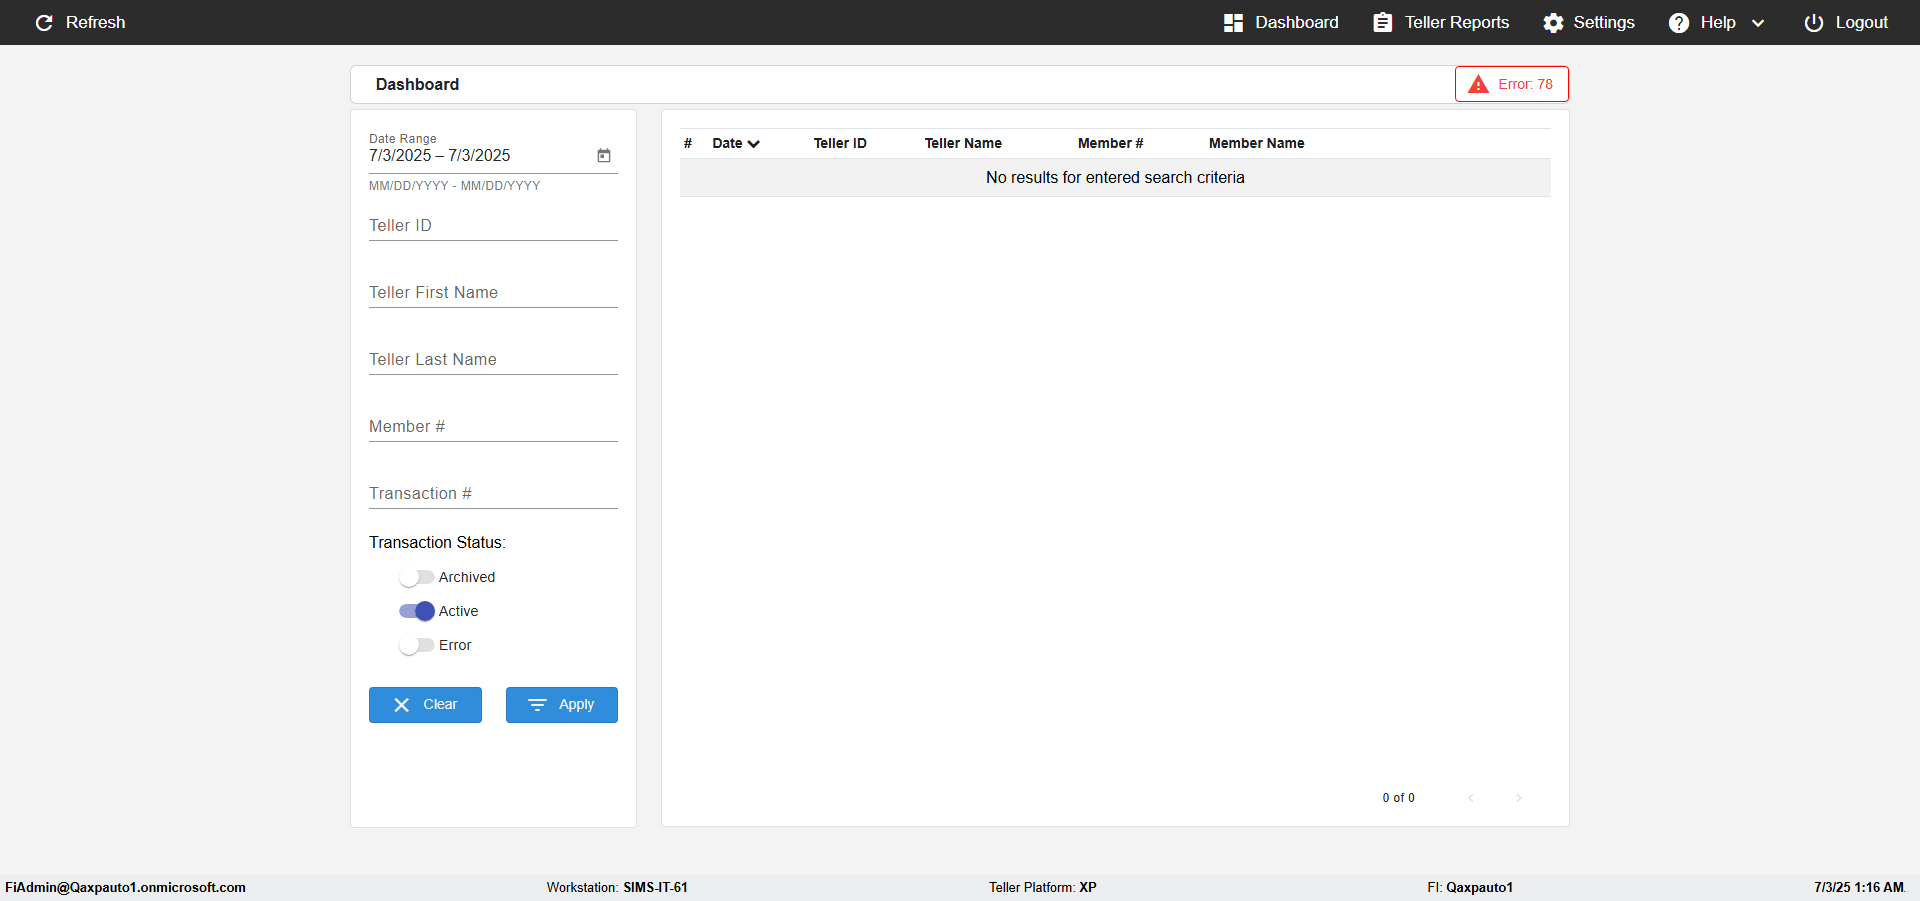Click FiAdmin@Qaxpauto1.onmicrosoft.com in status bar
The height and width of the screenshot is (901, 1920).
pos(125,887)
